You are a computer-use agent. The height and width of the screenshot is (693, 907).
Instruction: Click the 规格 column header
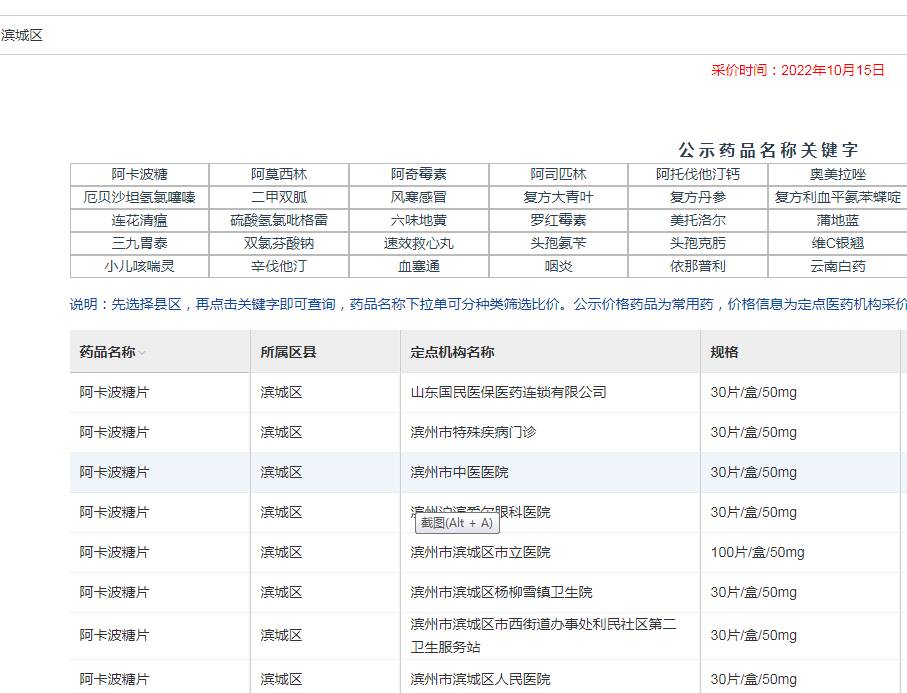pyautogui.click(x=724, y=352)
